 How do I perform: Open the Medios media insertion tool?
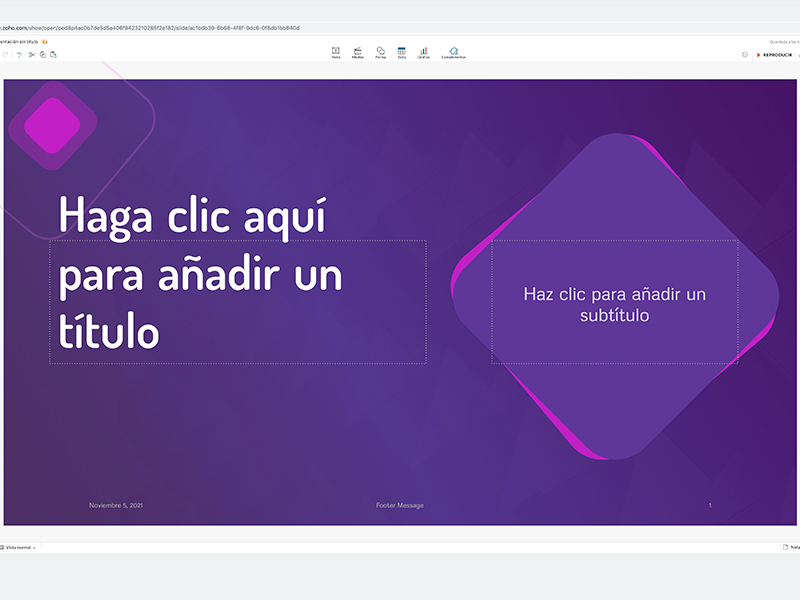(357, 52)
